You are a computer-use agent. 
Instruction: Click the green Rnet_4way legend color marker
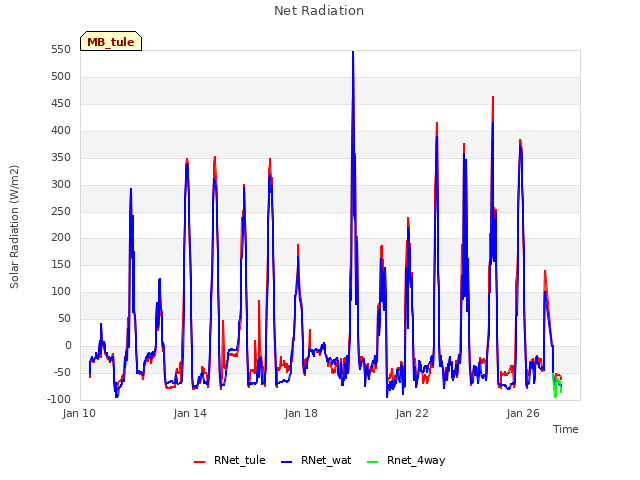[372, 462]
